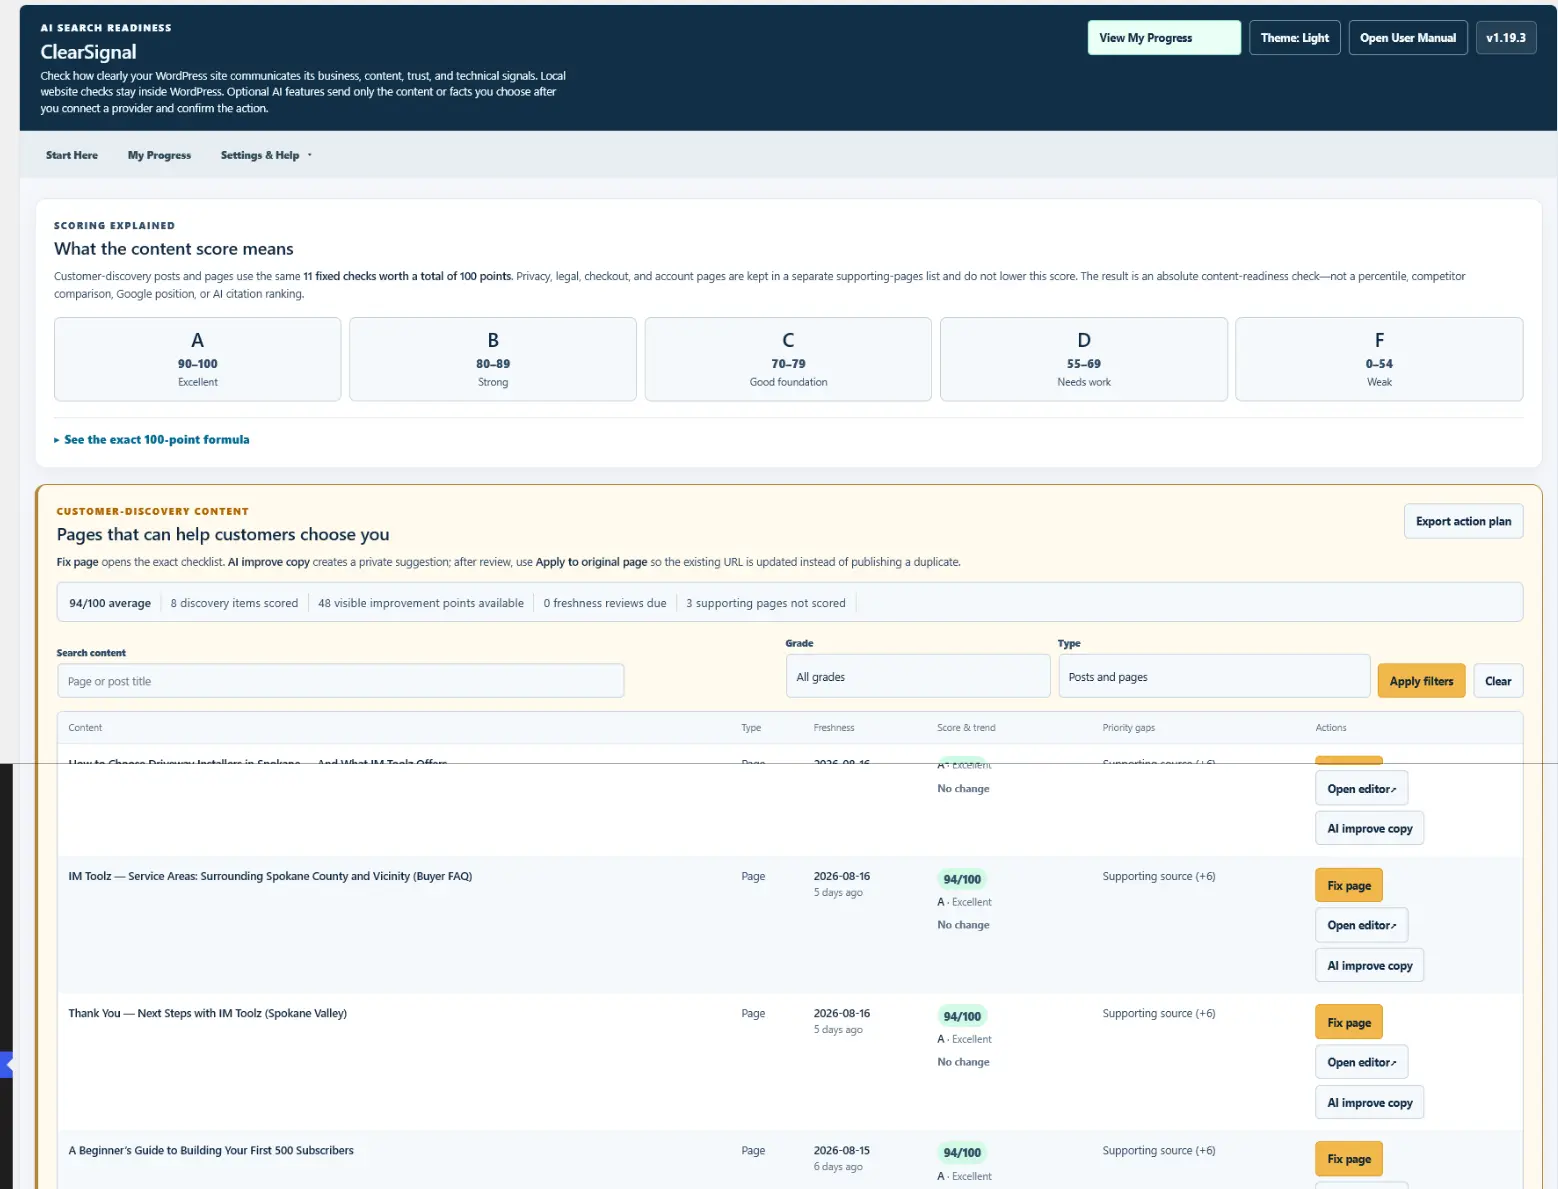The width and height of the screenshot is (1558, 1189).
Task: Open the User Manual
Action: coord(1407,38)
